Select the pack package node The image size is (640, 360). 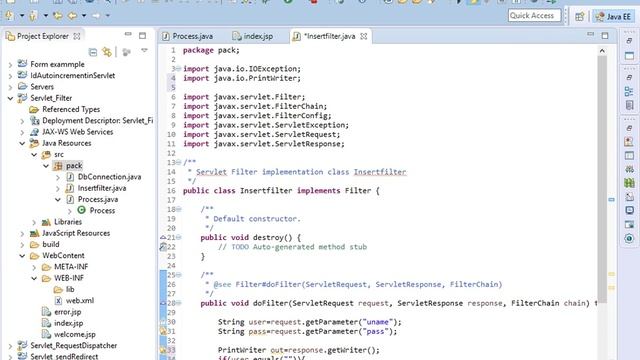click(74, 166)
